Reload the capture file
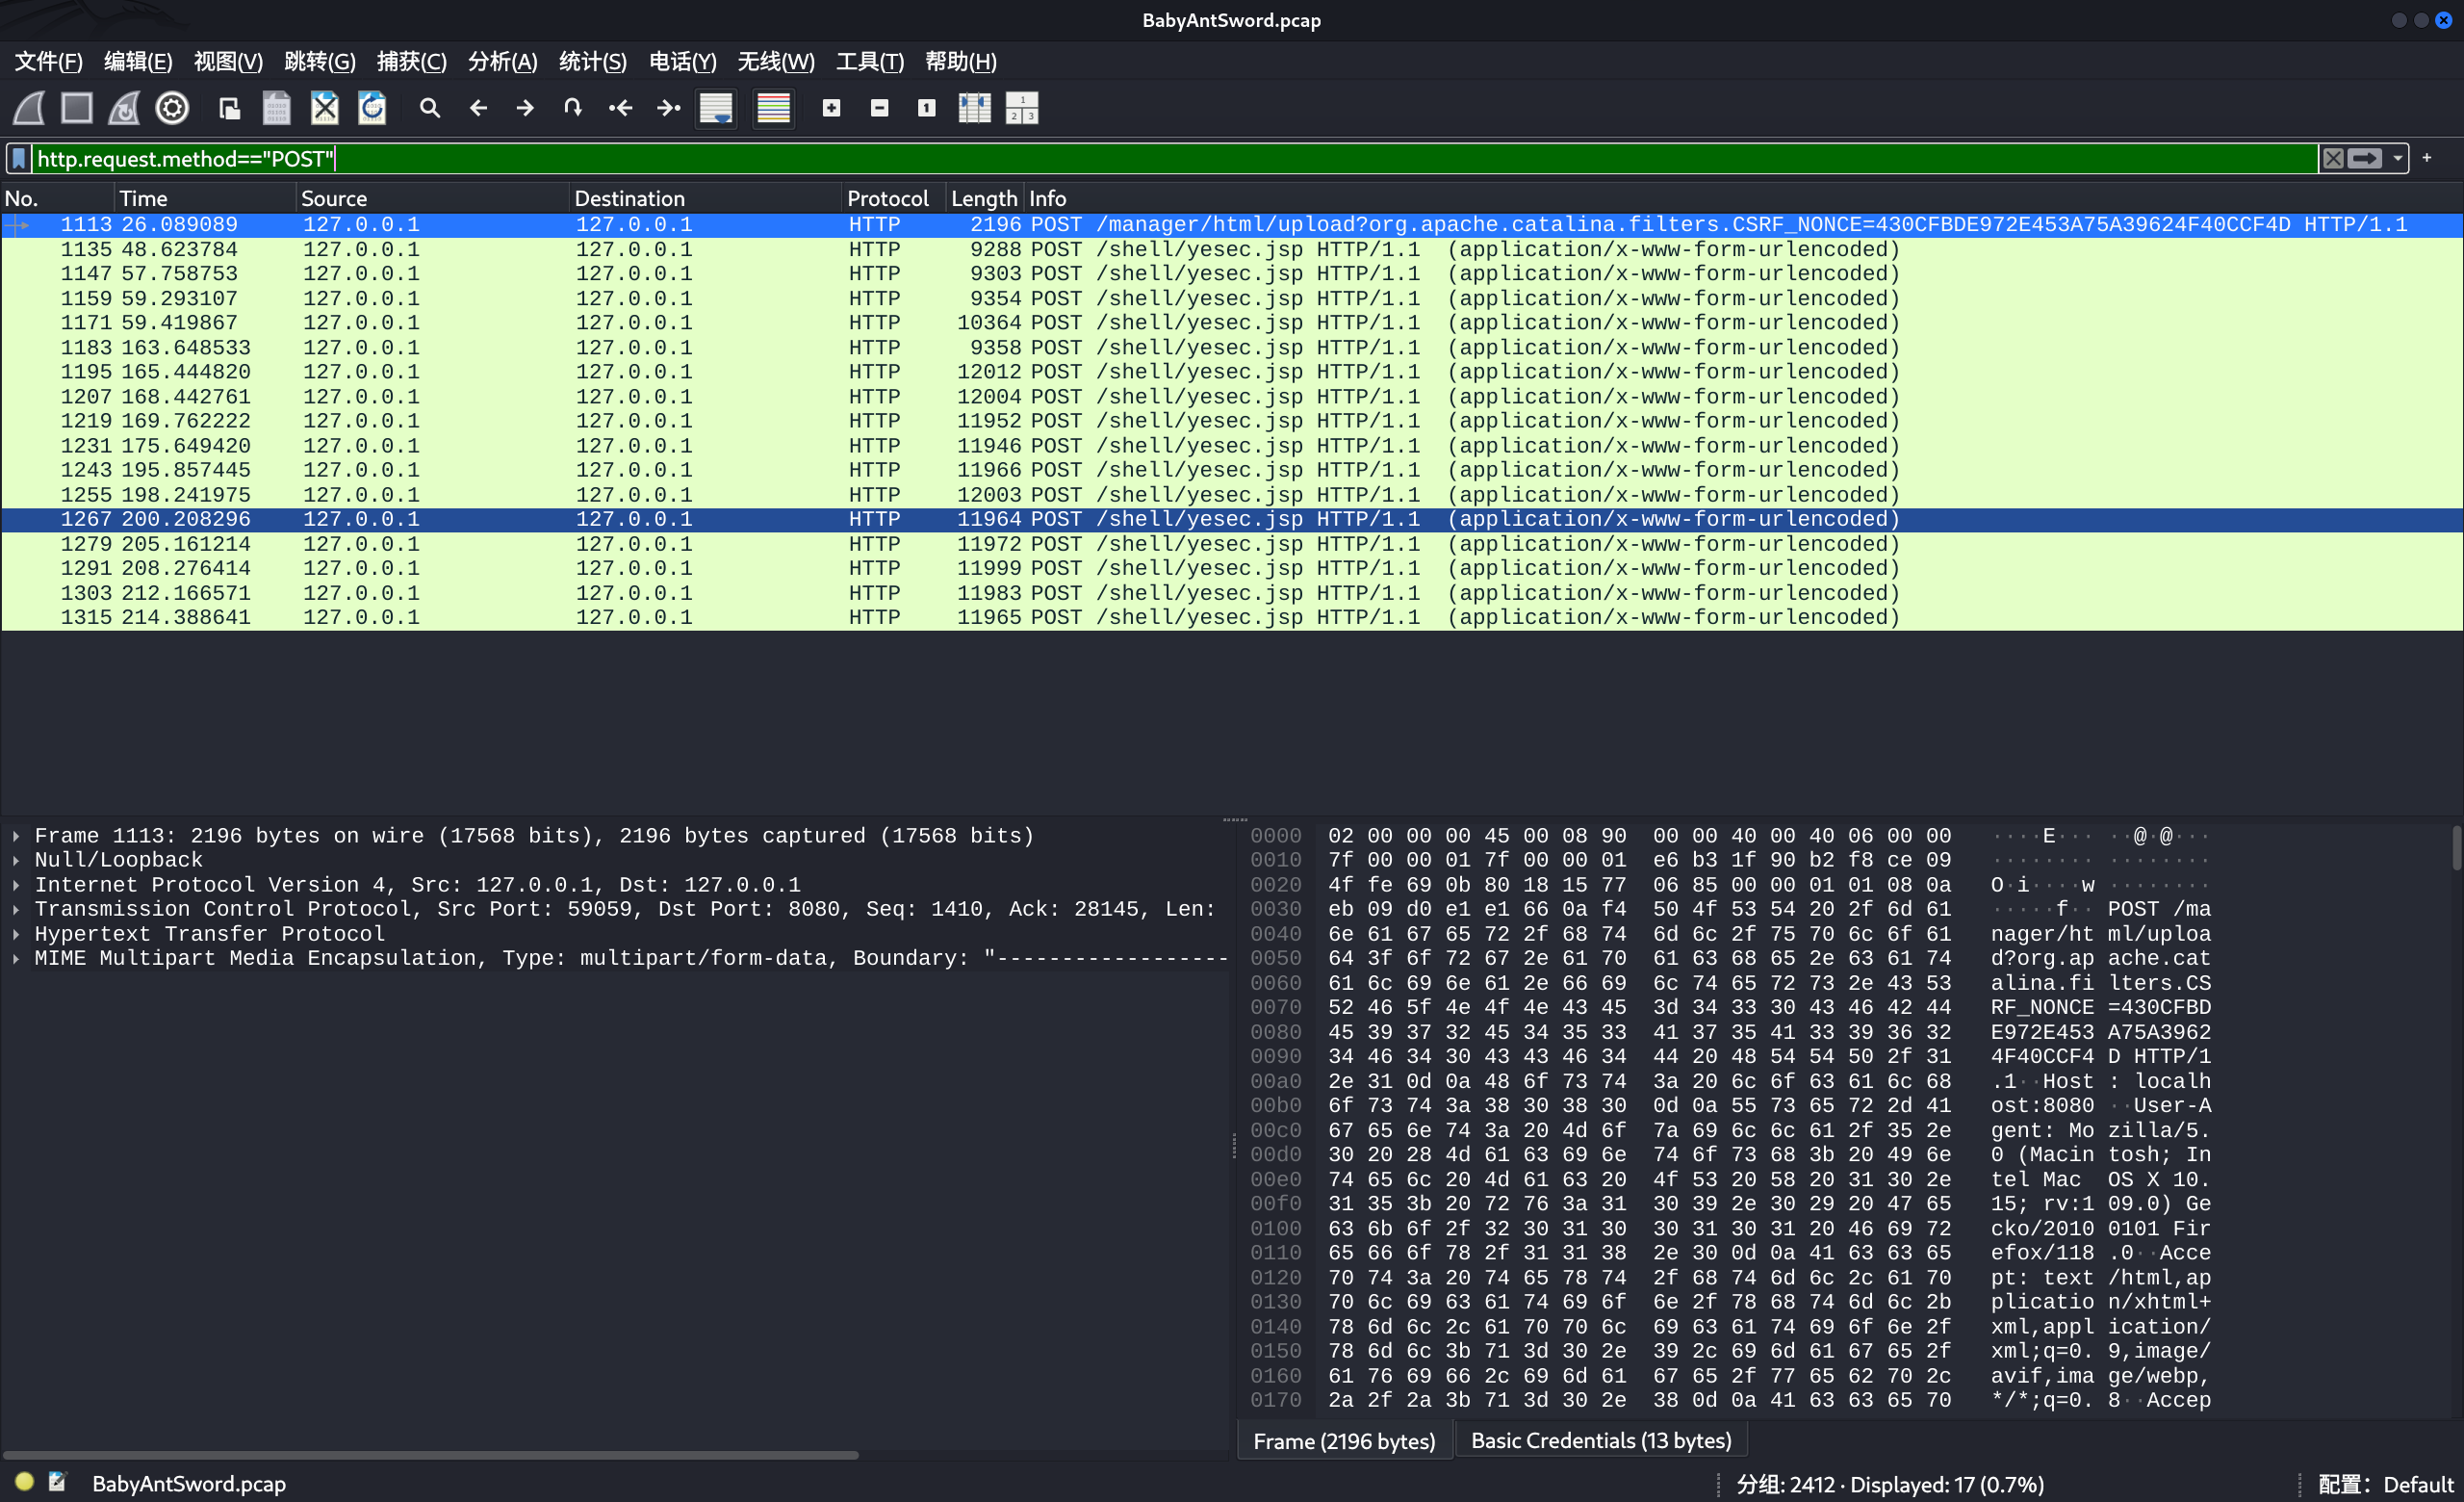The image size is (2464, 1502). pyautogui.click(x=372, y=108)
